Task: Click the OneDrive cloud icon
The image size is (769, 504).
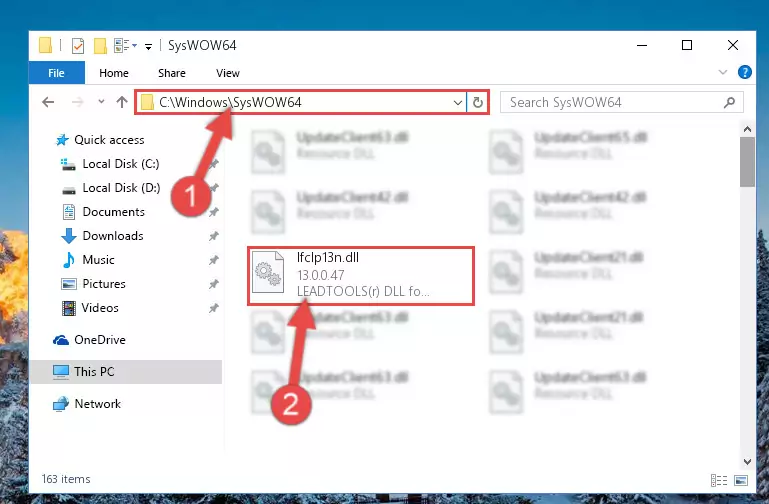Action: point(61,340)
